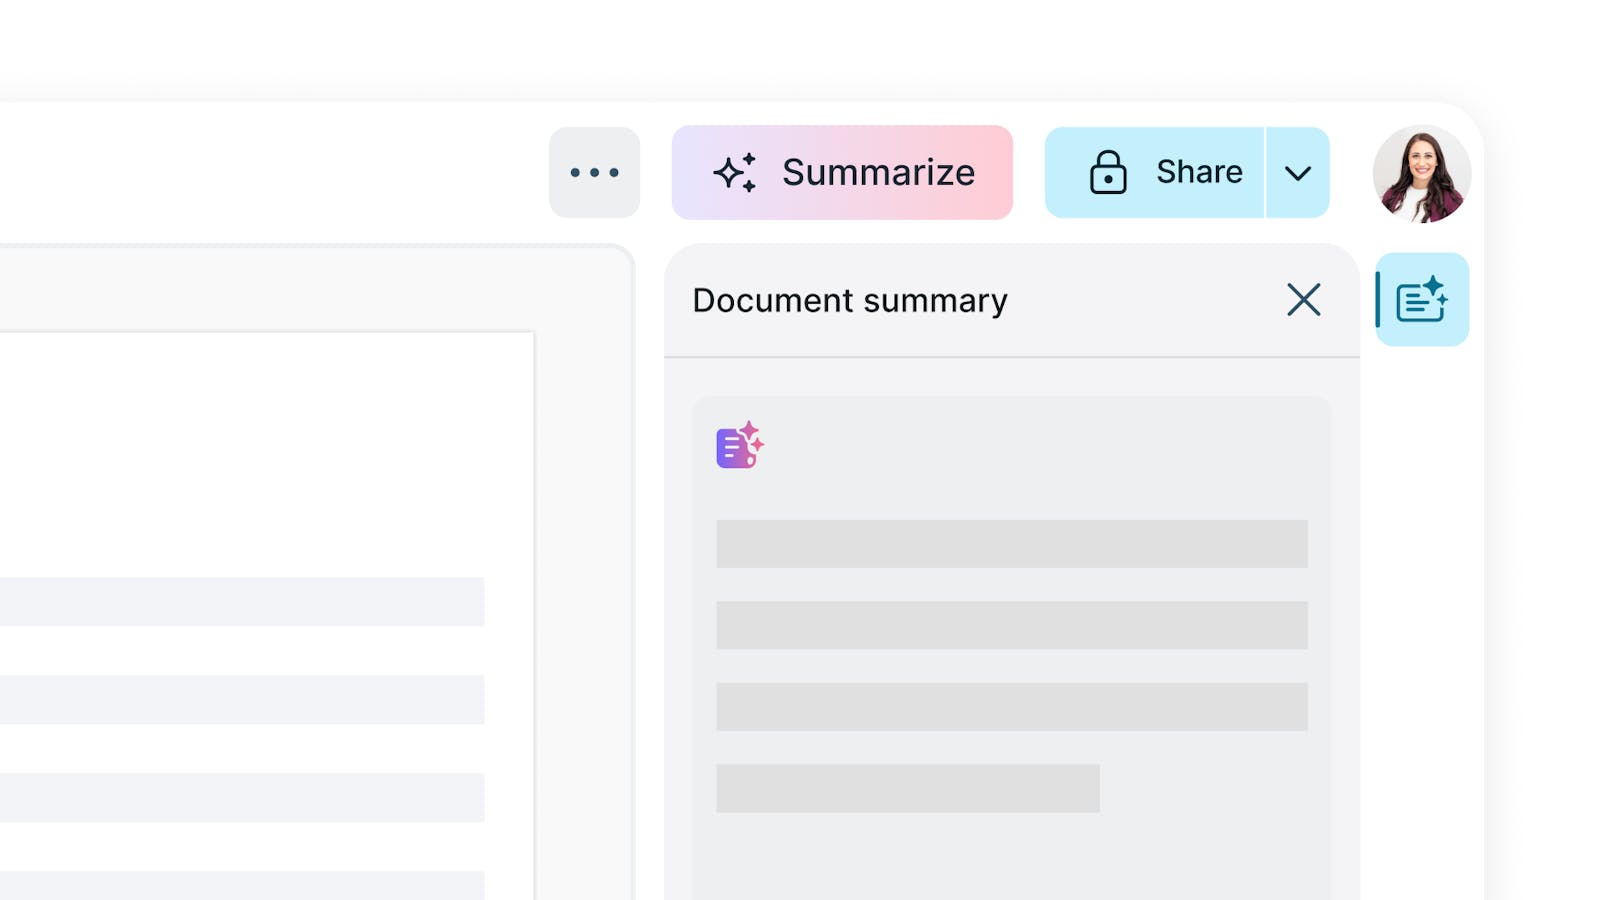Select first placeholder line in summary card
This screenshot has height=900, width=1600.
coord(1011,544)
